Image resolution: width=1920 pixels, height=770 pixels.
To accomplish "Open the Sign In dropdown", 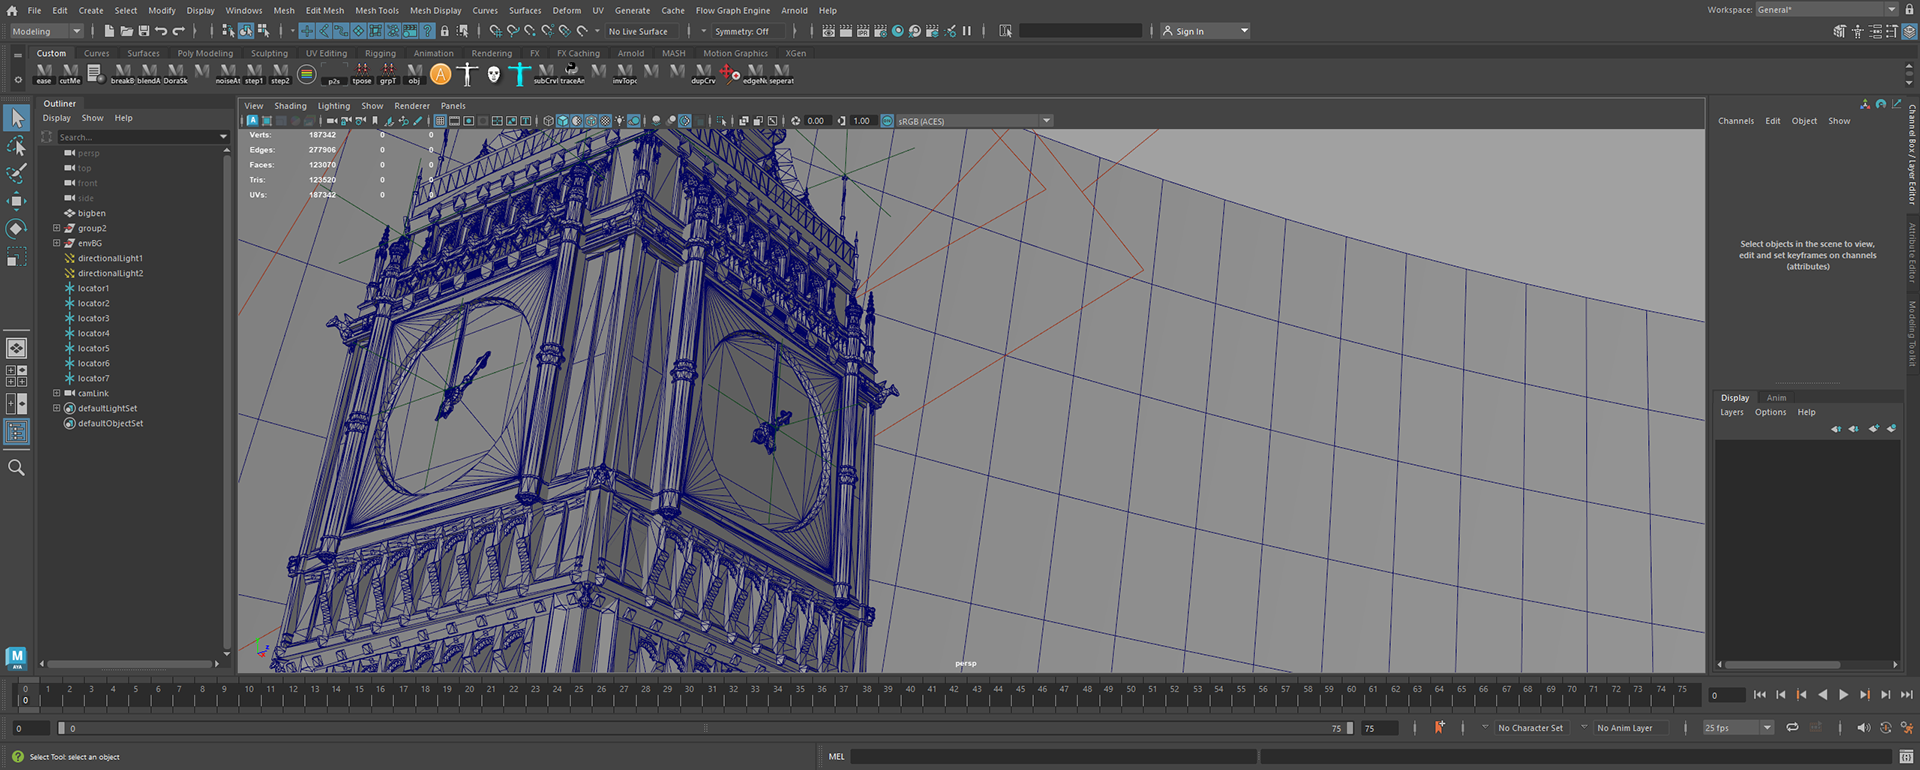I will [x=1204, y=31].
